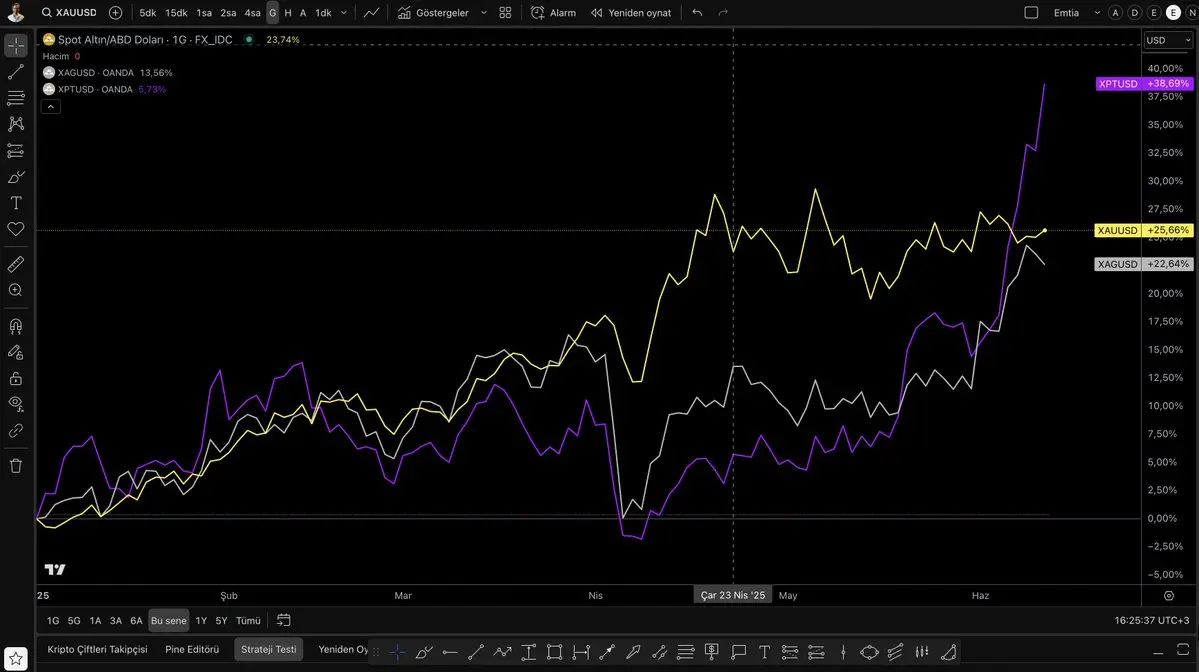1199x672 pixels.
Task: Open Pine Editörü tab
Action: [x=192, y=650]
